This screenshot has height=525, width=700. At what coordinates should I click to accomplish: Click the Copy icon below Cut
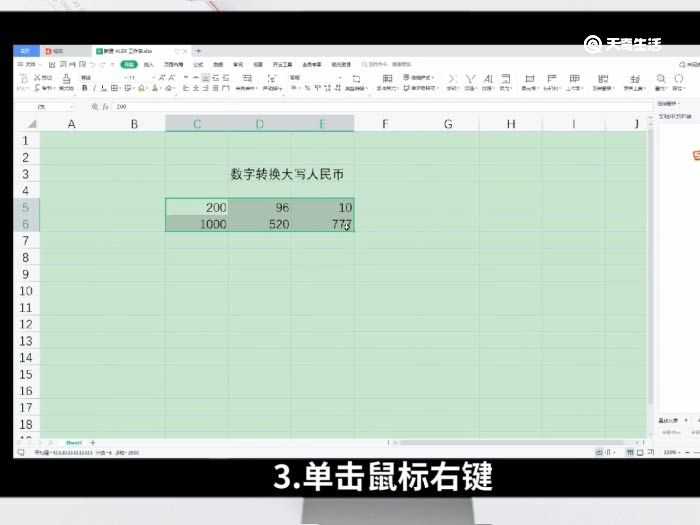point(38,88)
